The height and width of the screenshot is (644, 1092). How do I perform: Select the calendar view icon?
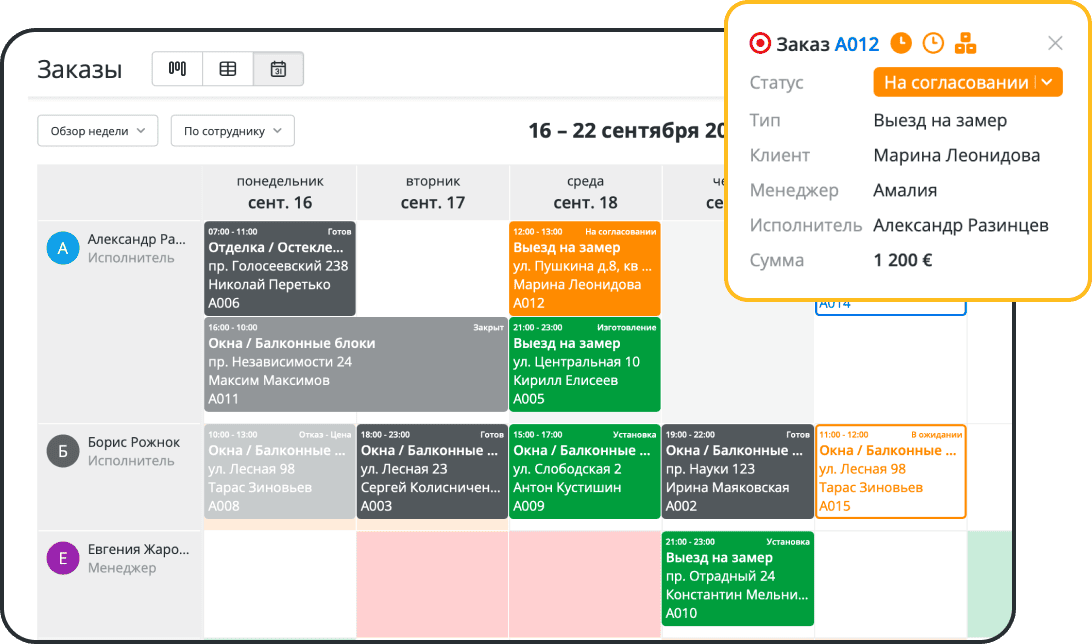coord(279,69)
